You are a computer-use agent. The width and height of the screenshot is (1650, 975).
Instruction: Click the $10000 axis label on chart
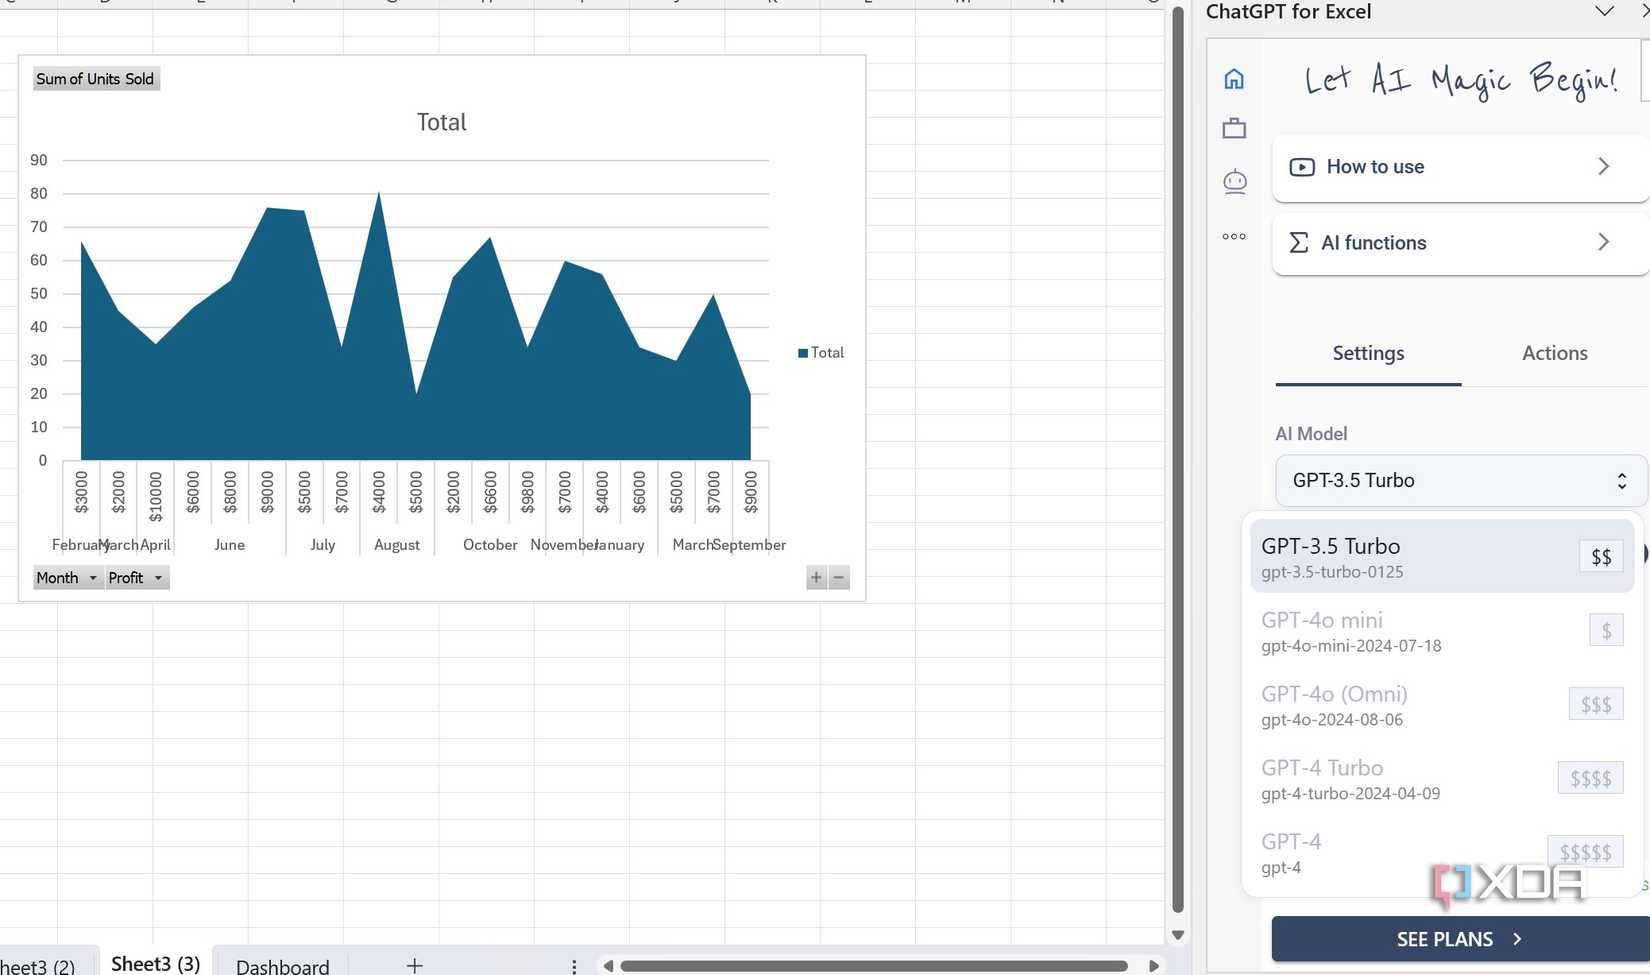tap(155, 497)
